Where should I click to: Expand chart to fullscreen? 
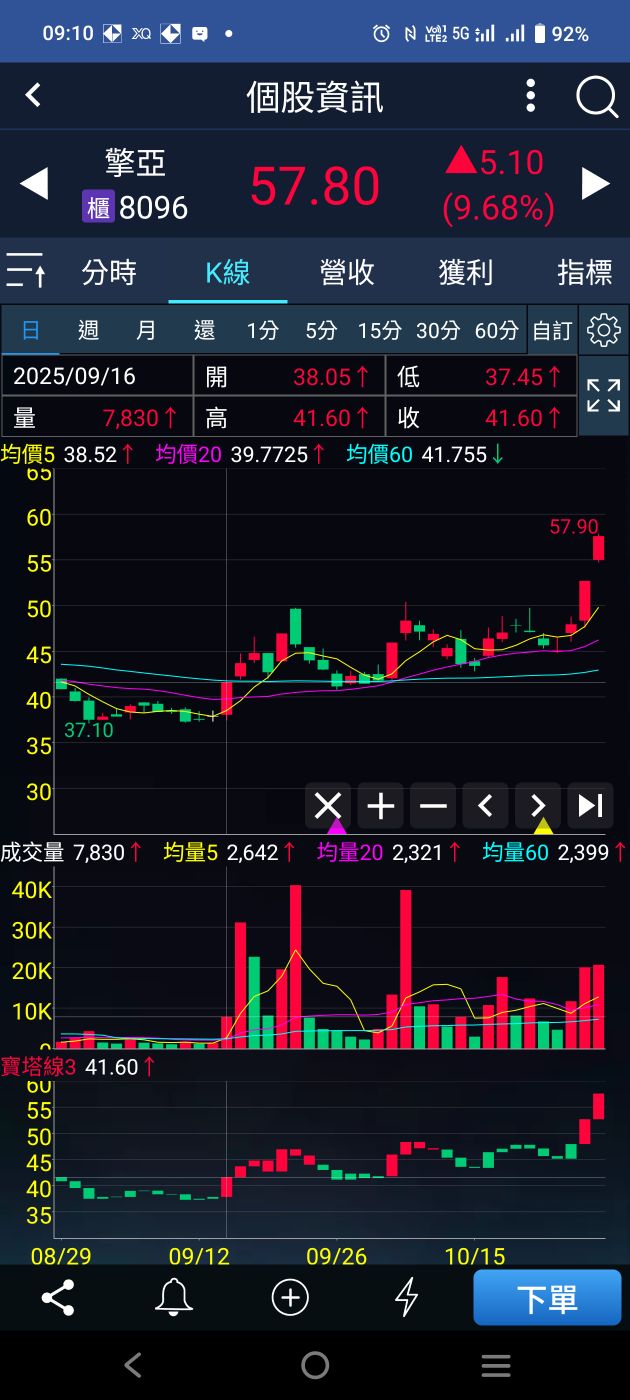604,396
